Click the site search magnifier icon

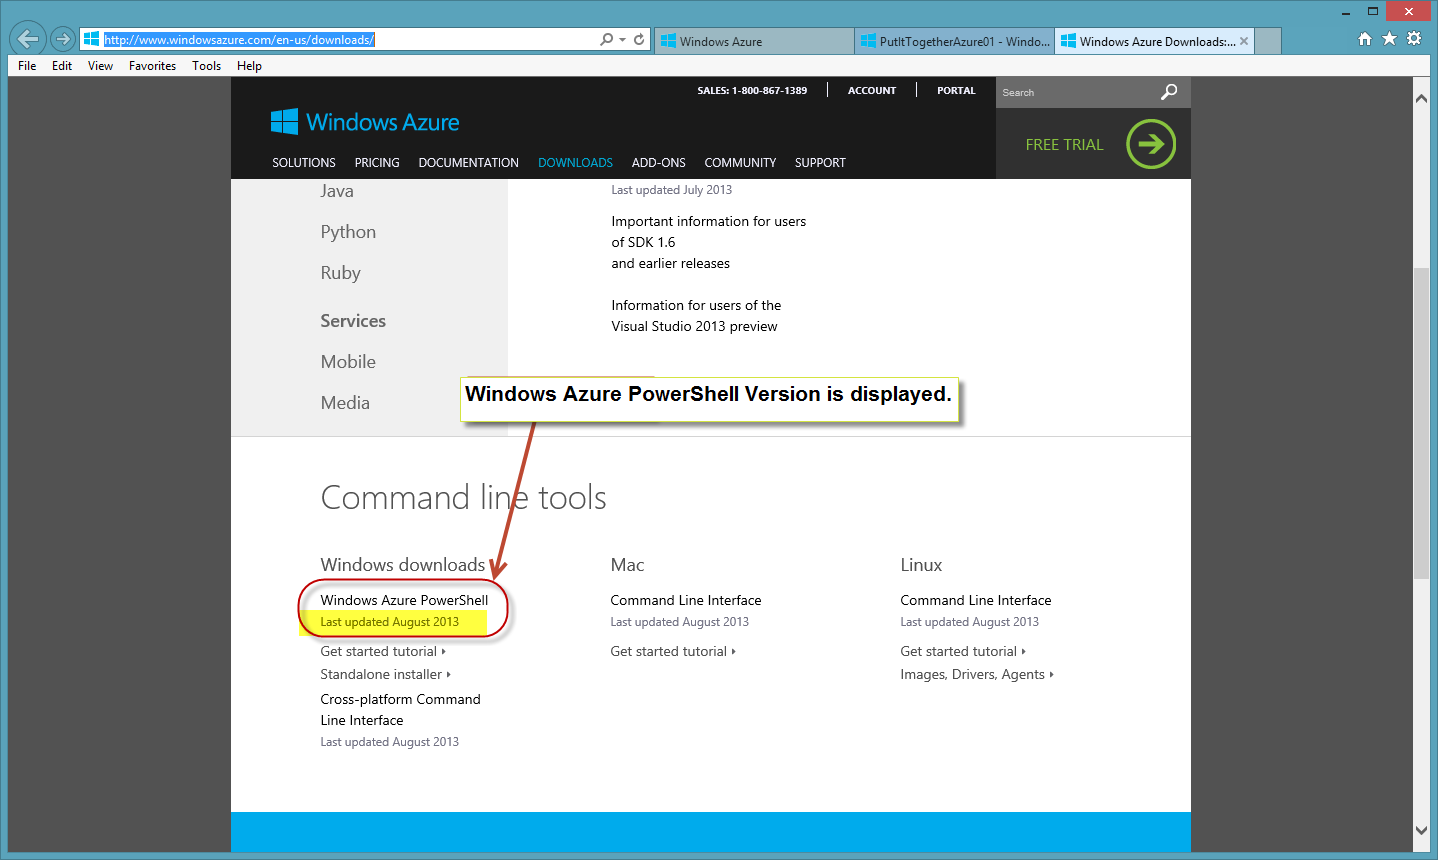coord(1169,92)
